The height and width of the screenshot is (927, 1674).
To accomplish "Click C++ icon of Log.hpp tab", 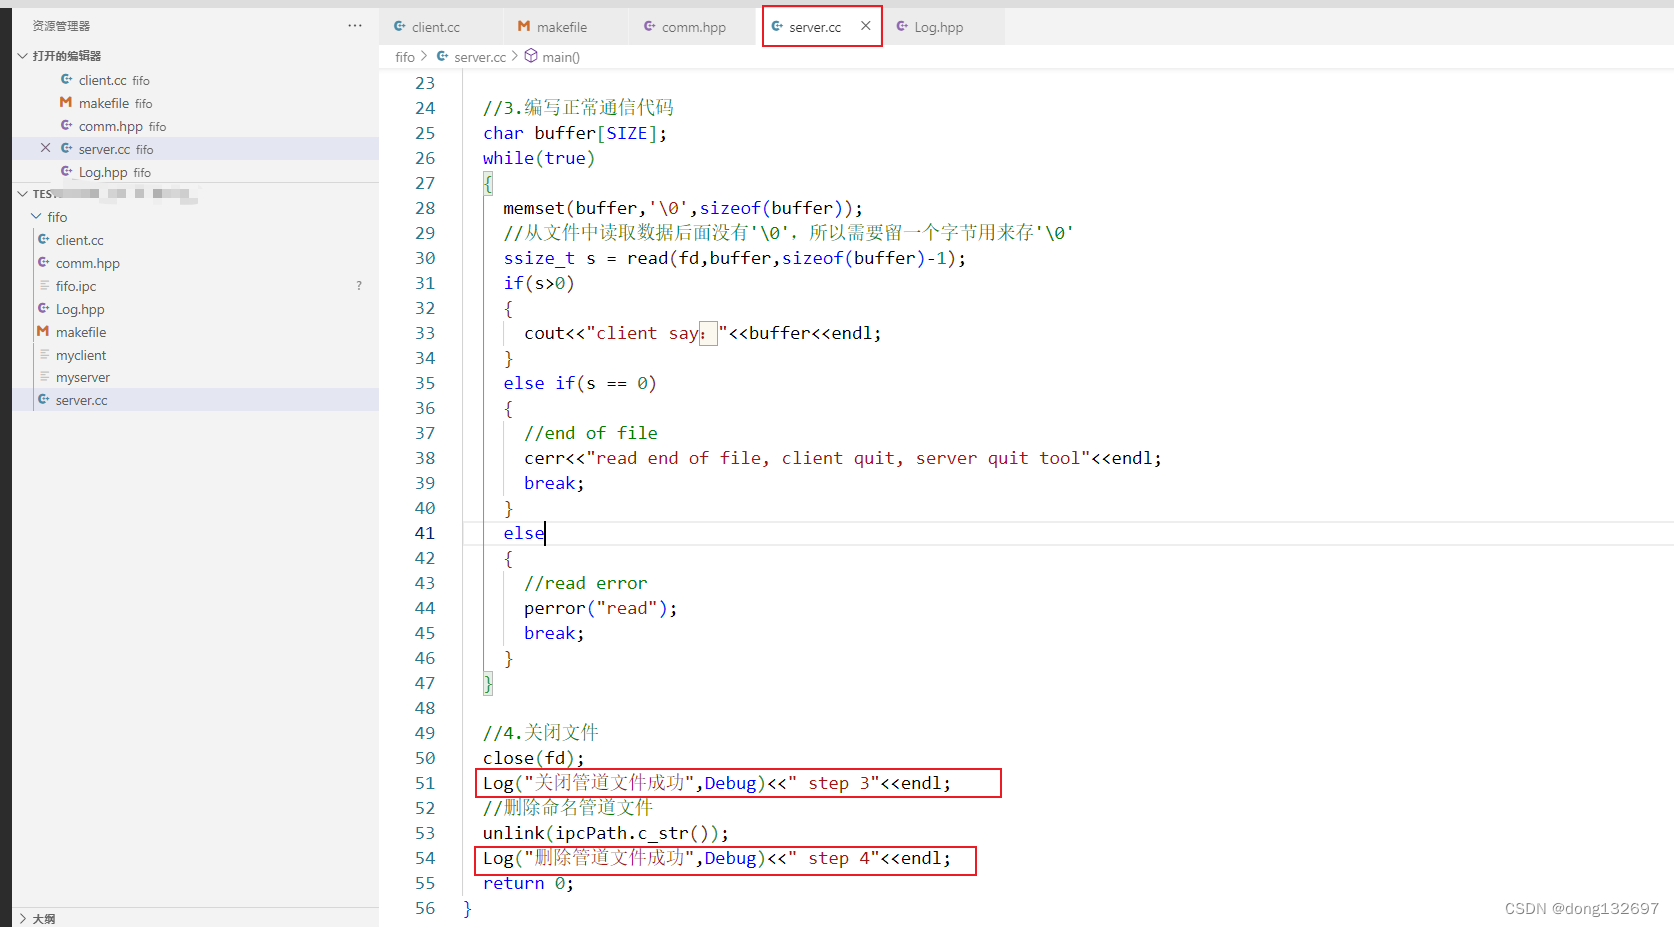I will (902, 26).
